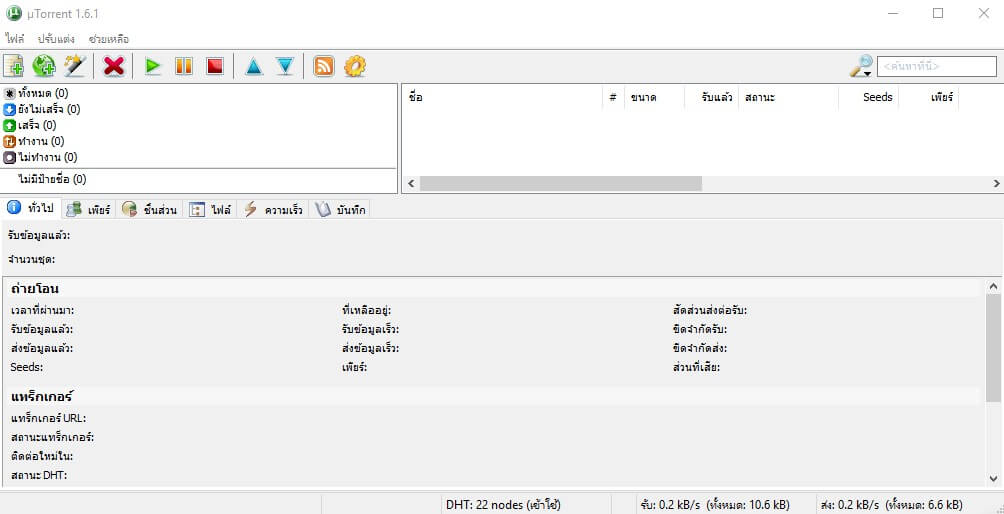Click Add Torrent from URL icon
Image resolution: width=1004 pixels, height=514 pixels.
pyautogui.click(x=44, y=66)
